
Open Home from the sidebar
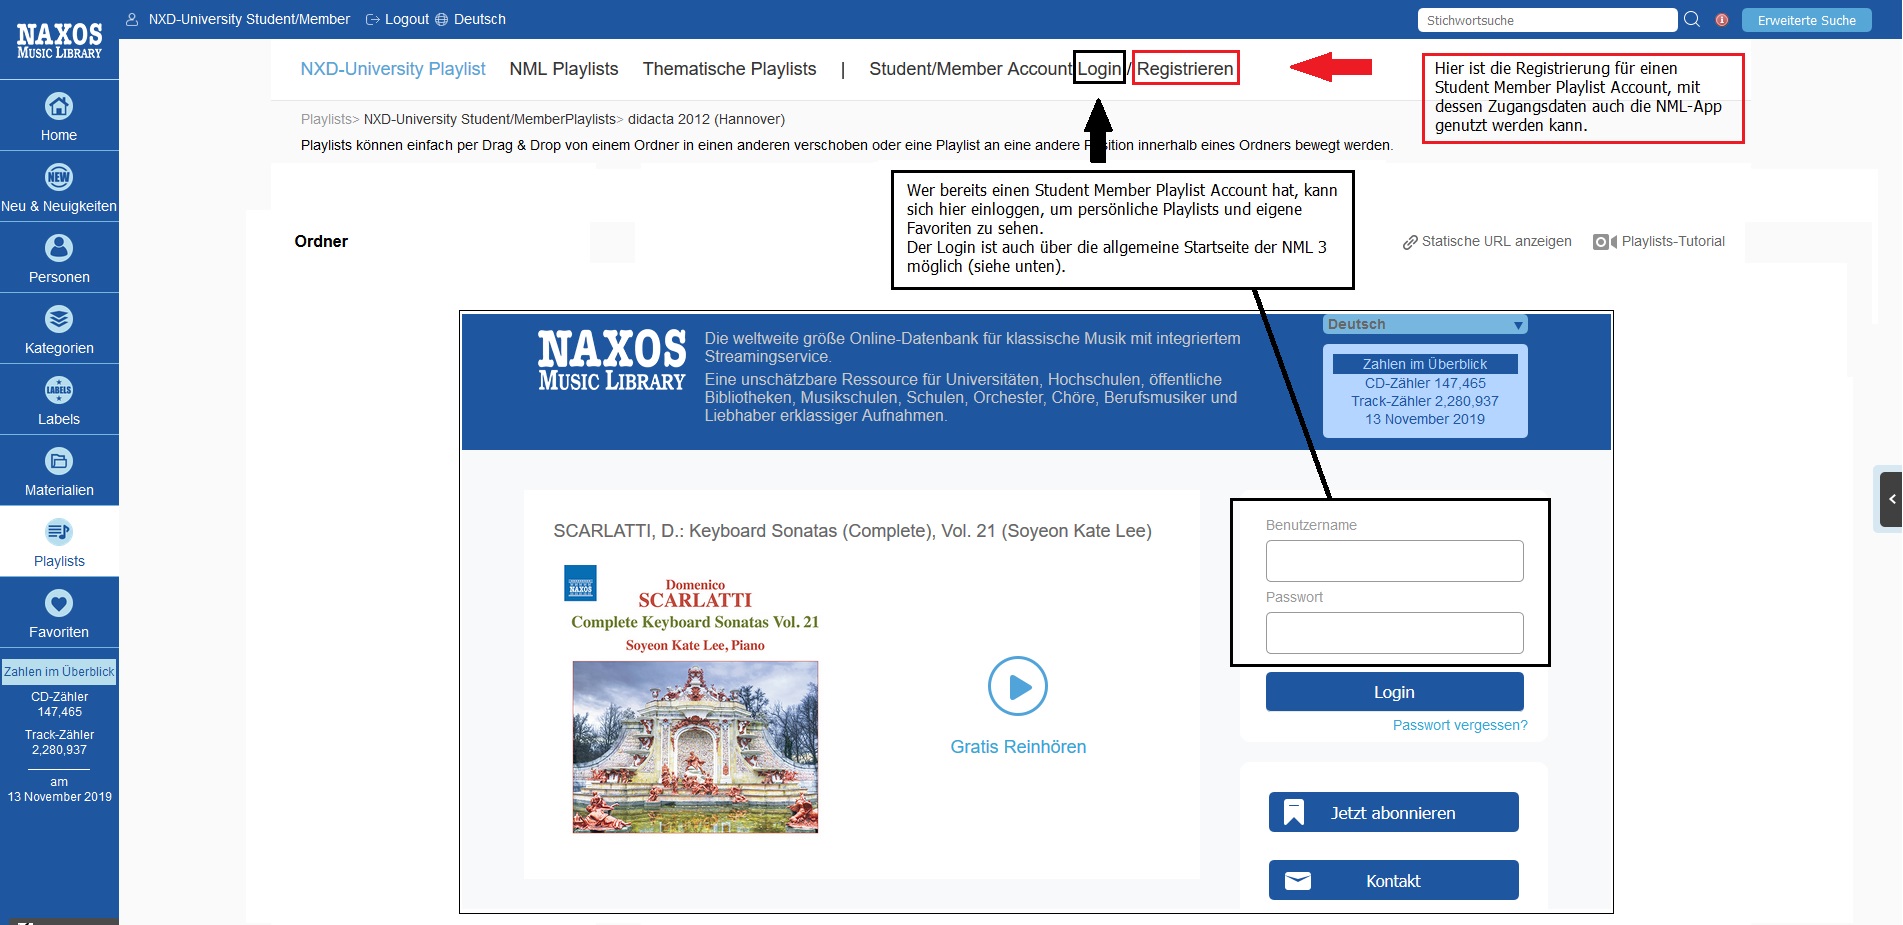click(x=59, y=116)
